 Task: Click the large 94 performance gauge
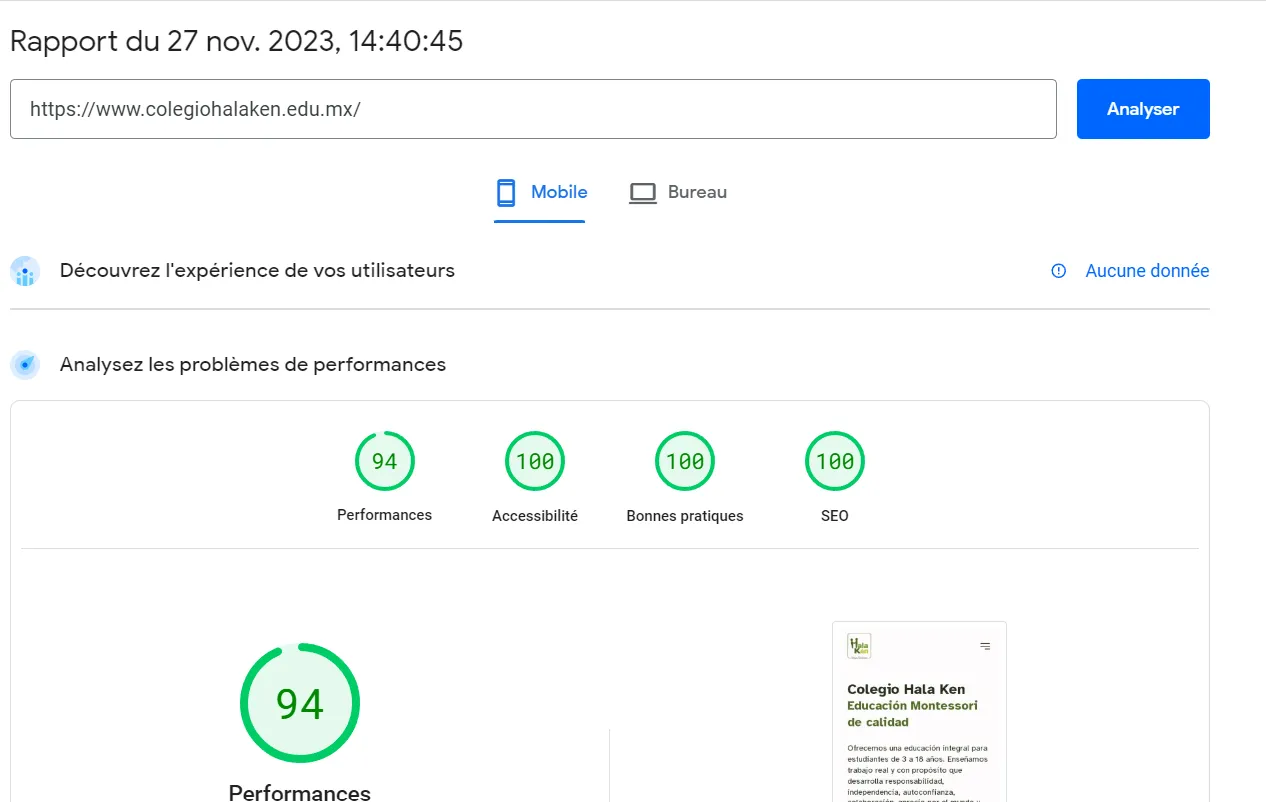(299, 704)
